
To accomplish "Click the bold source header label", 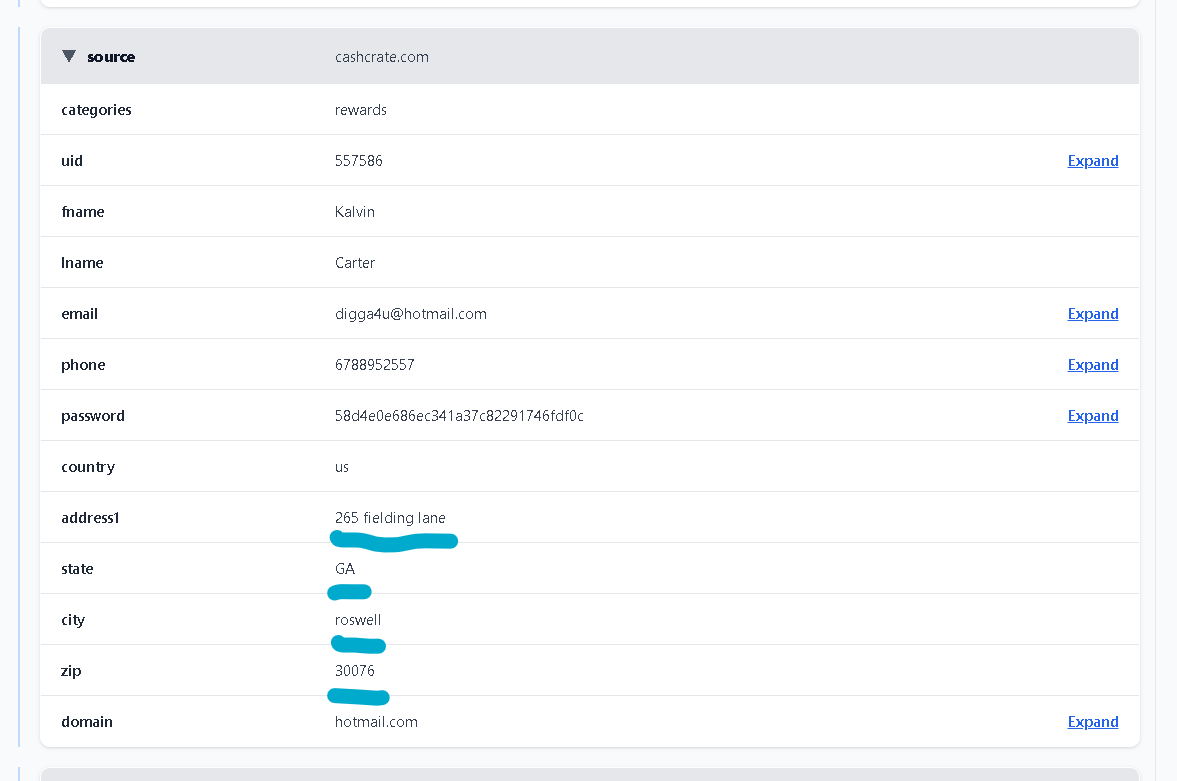I will (111, 57).
